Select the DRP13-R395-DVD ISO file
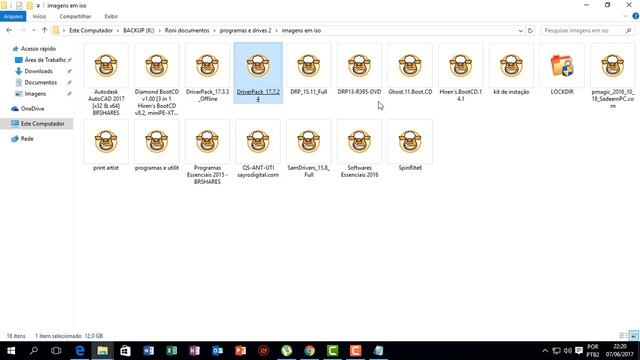Screen dimensions: 640x360 click(359, 70)
